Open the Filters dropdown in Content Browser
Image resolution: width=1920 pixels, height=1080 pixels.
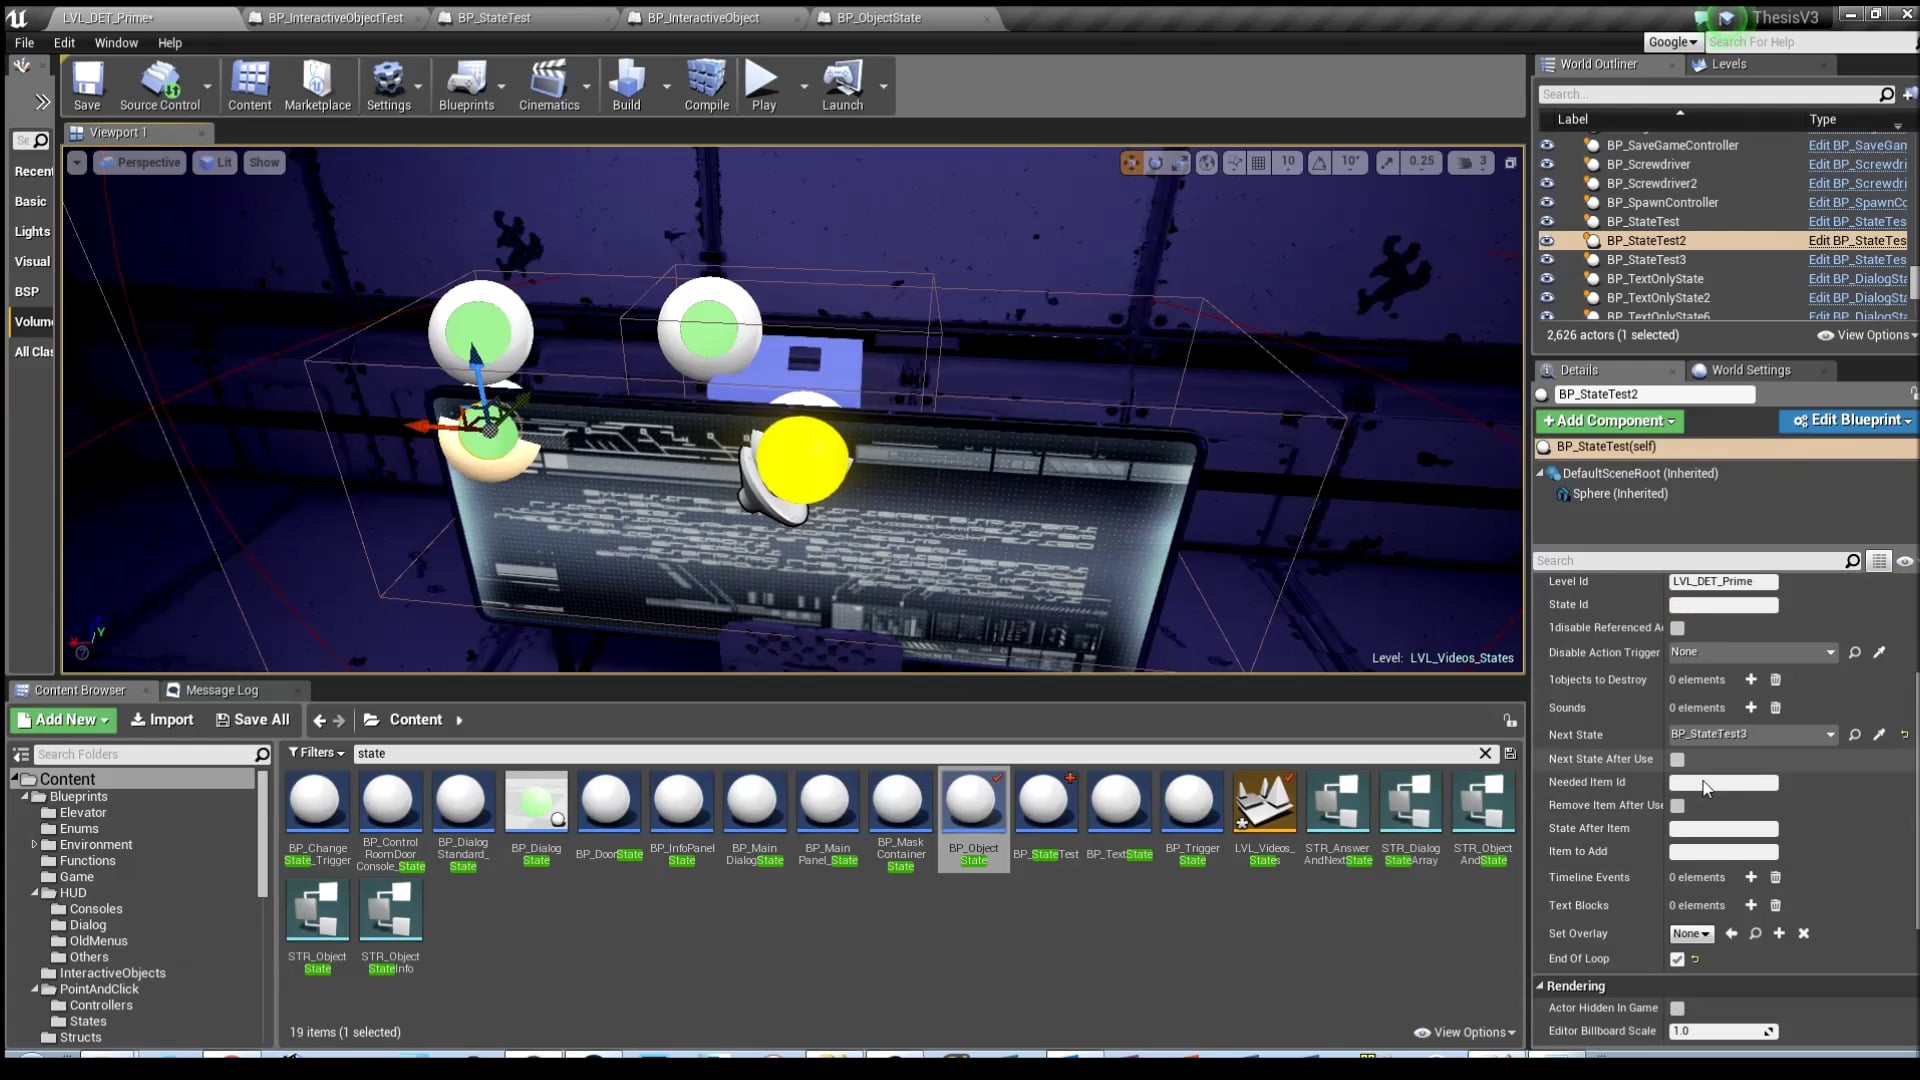pos(316,753)
